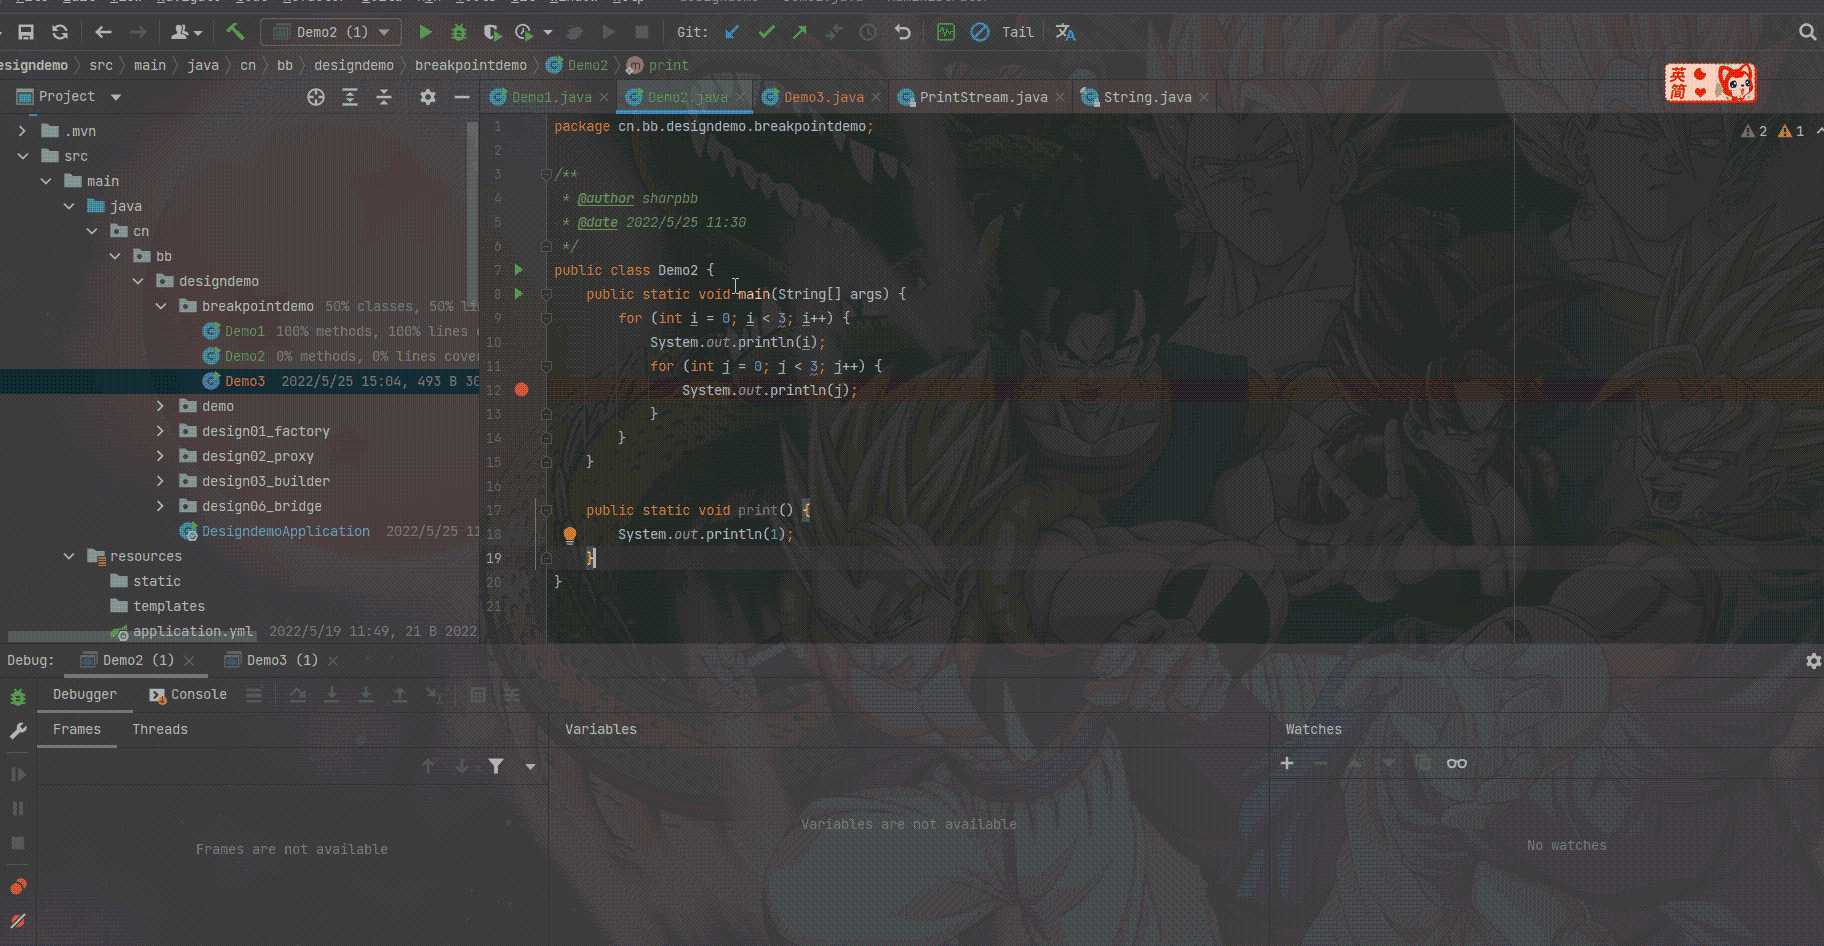
Task: Click the Project panel horizontal scrollbar
Action: [x=130, y=637]
